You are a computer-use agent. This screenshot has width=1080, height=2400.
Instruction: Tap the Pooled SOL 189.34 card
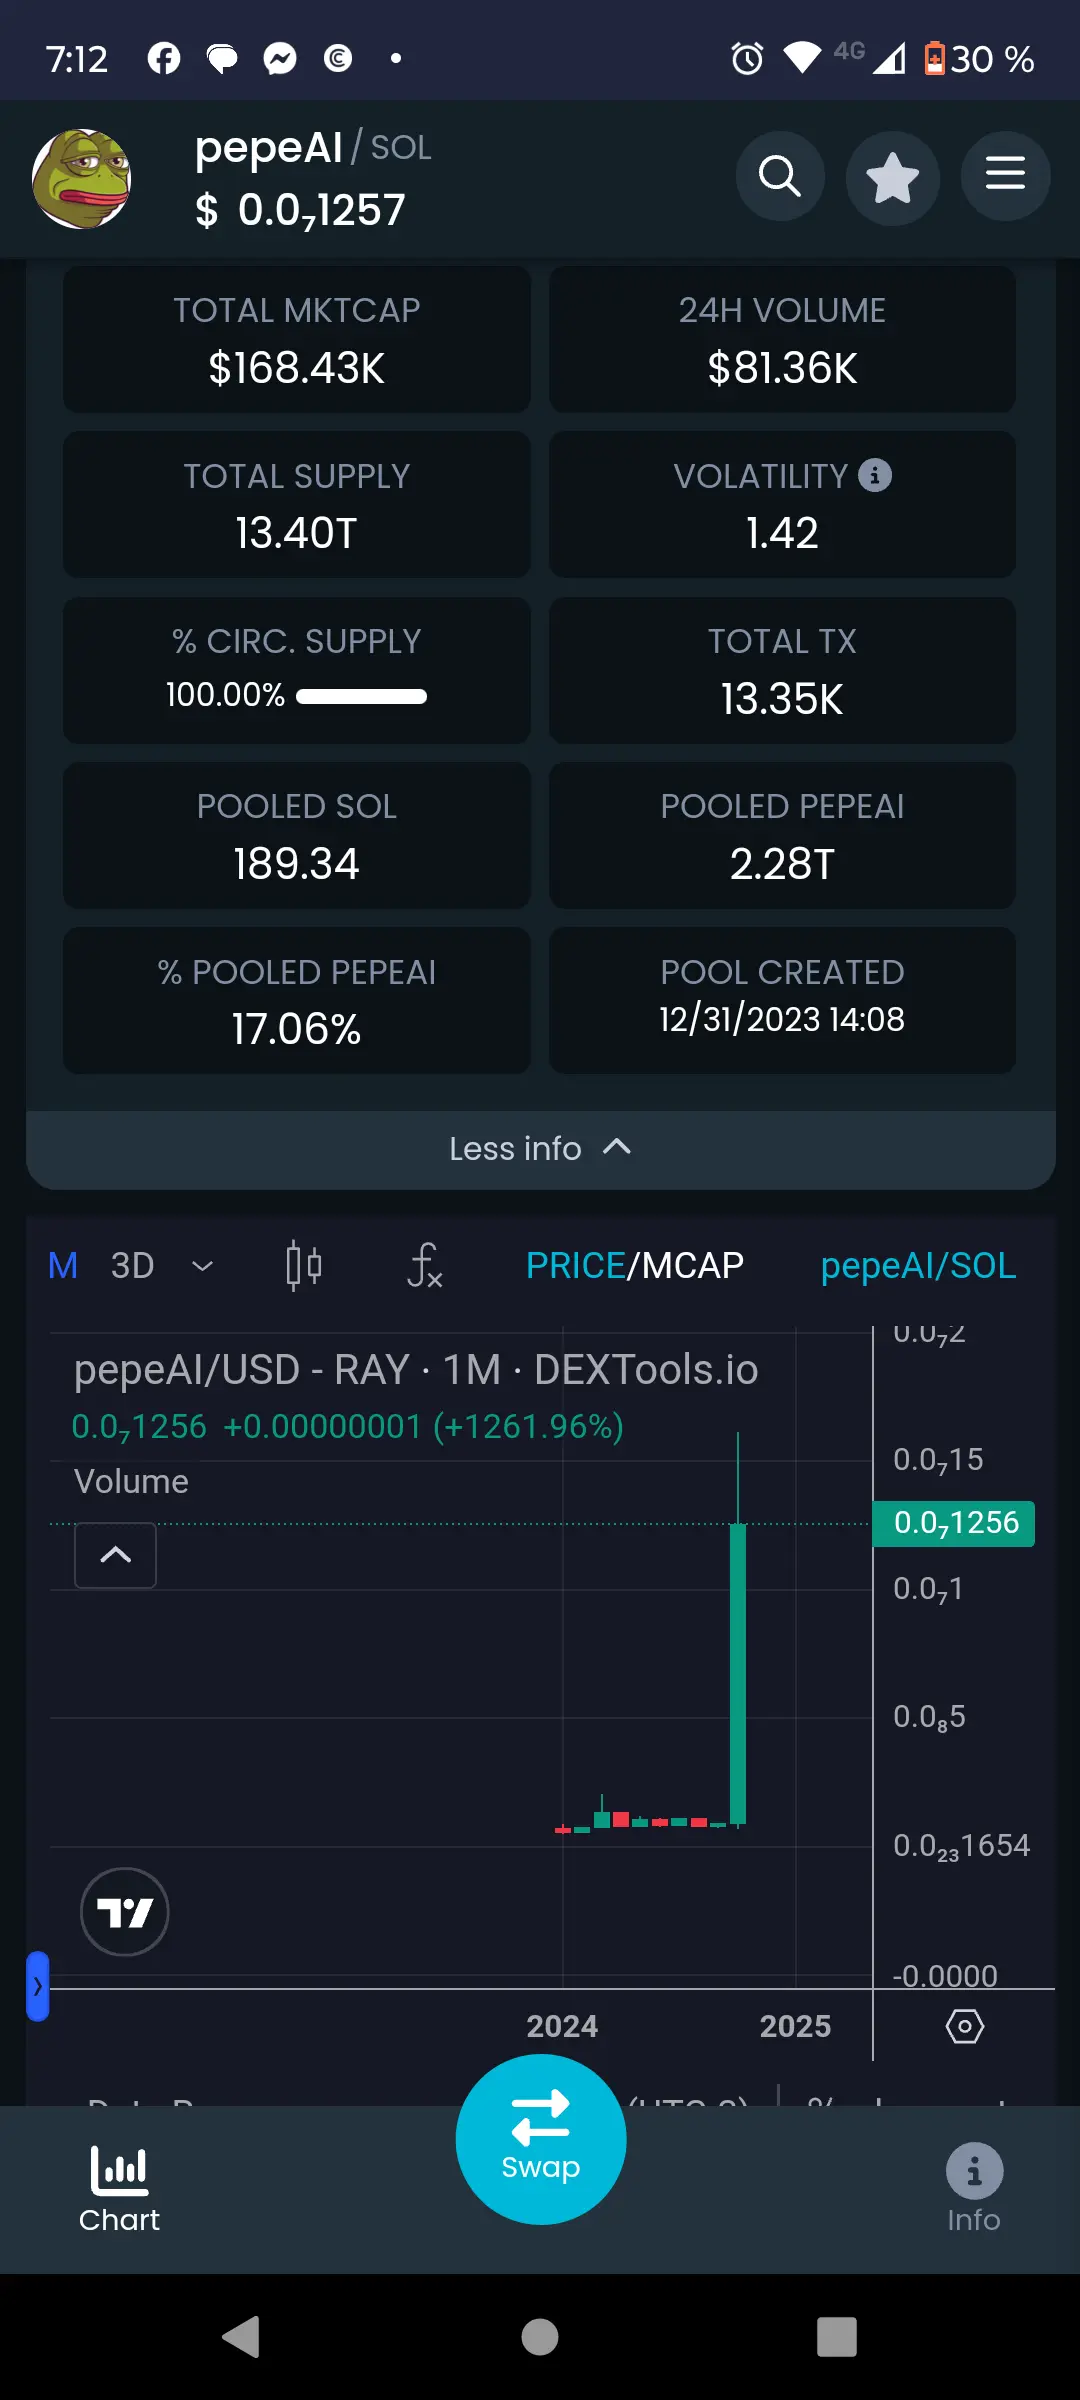[297, 835]
